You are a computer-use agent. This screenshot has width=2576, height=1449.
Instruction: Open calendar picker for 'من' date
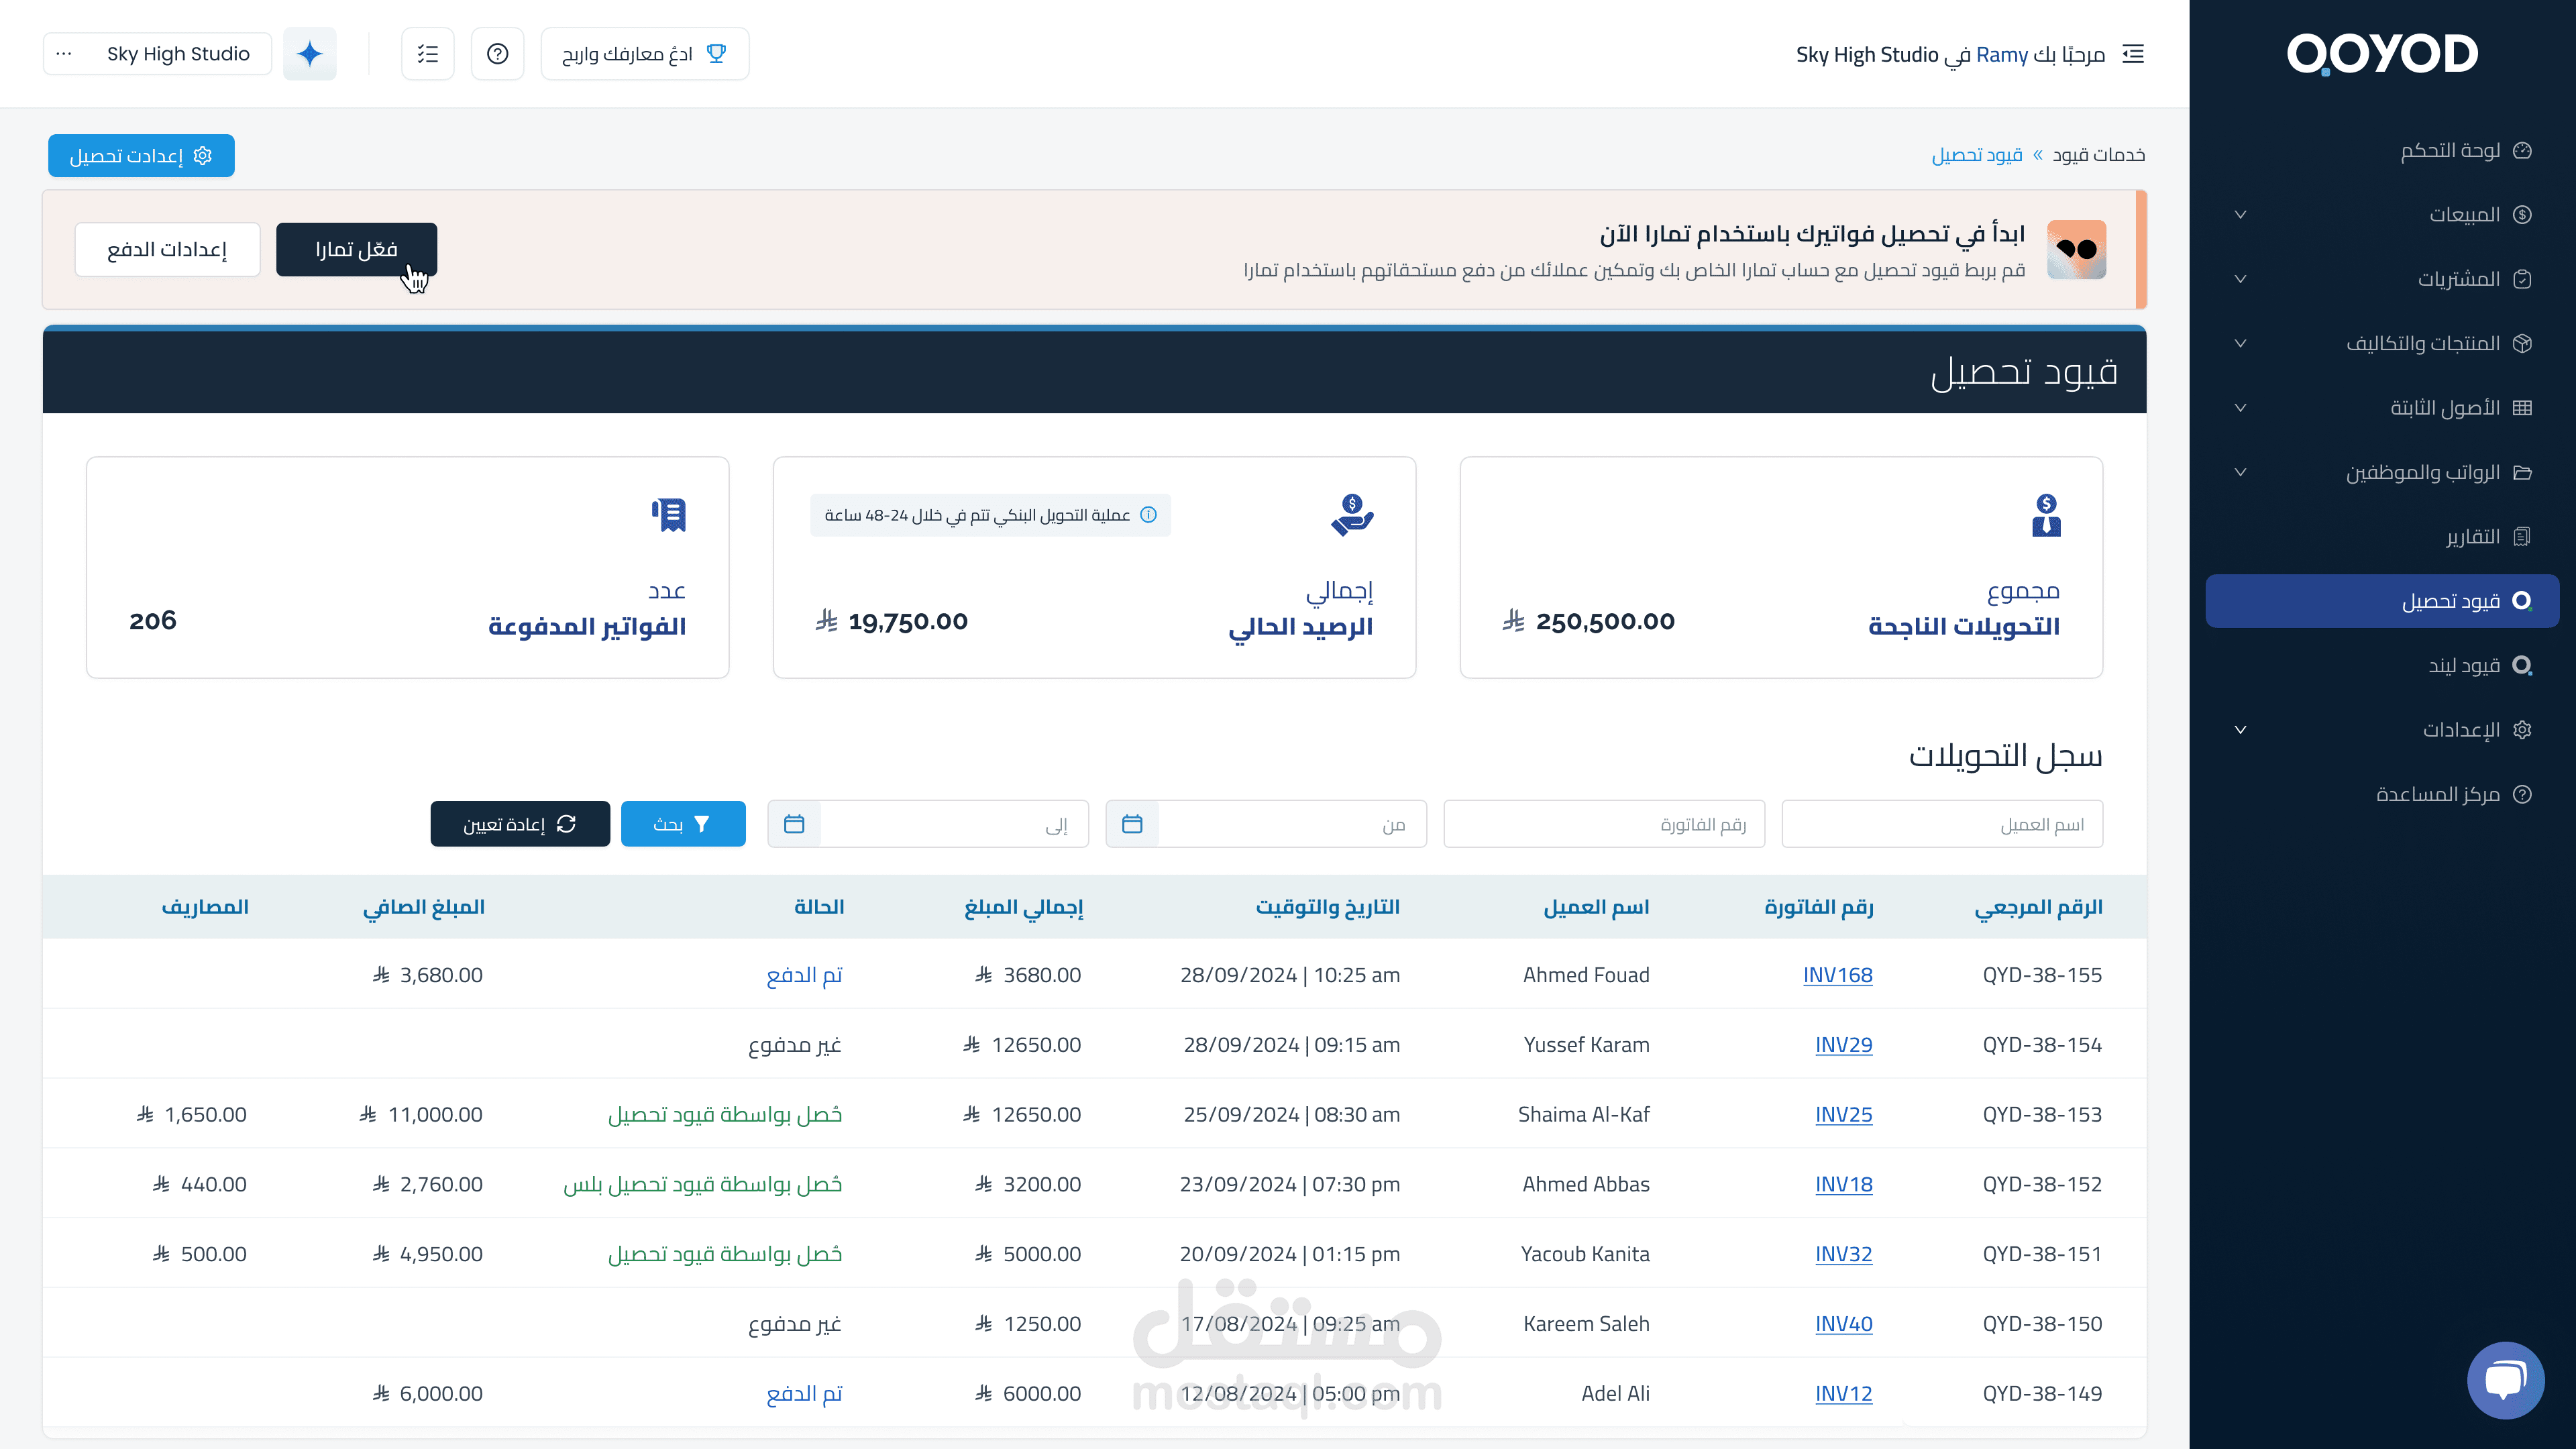tap(1132, 824)
